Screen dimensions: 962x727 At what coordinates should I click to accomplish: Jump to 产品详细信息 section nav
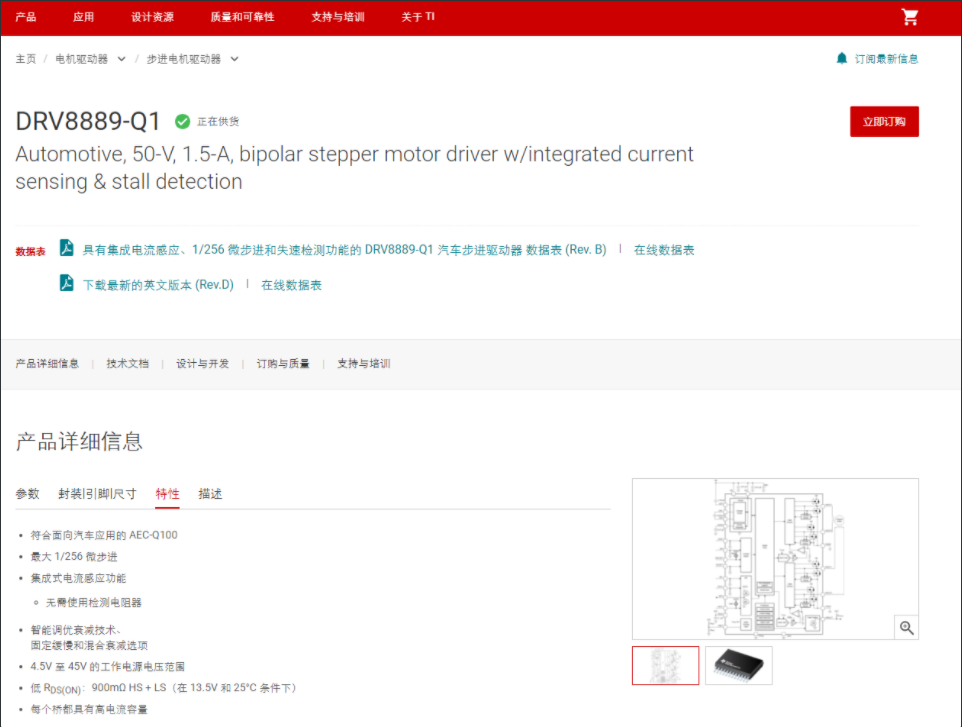coord(47,364)
